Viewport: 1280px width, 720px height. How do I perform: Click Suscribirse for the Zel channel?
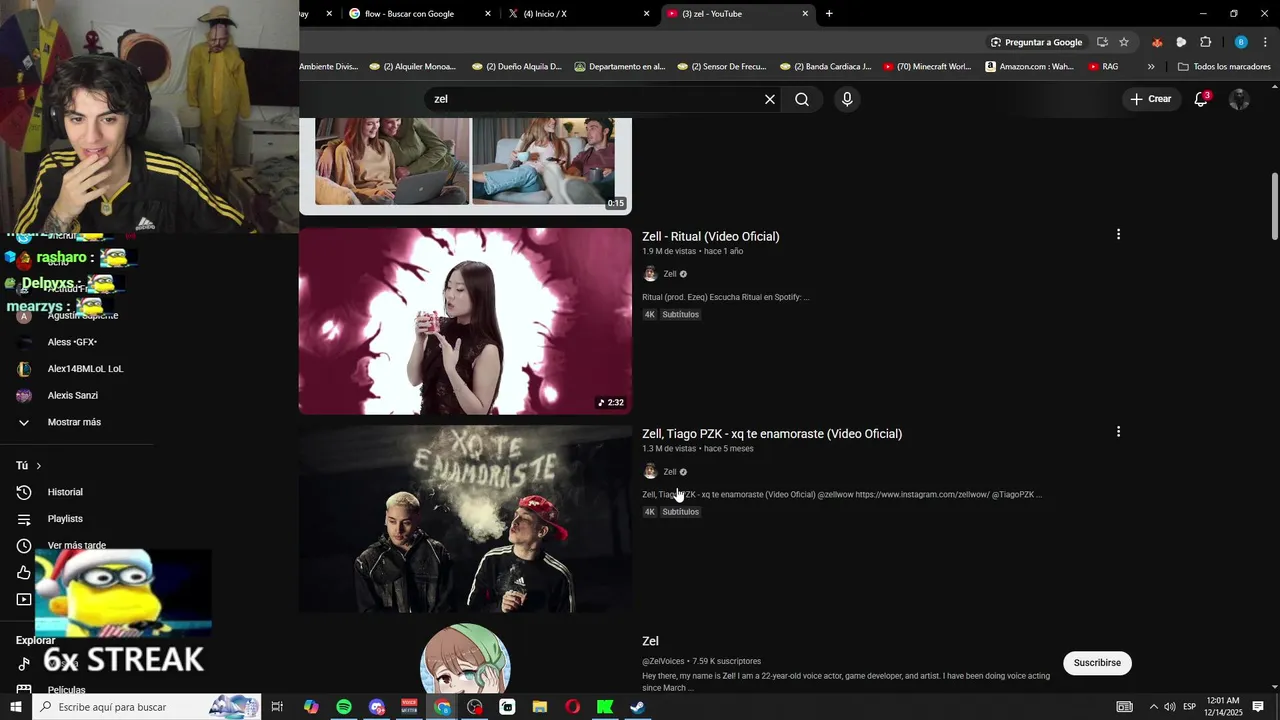(x=1097, y=663)
